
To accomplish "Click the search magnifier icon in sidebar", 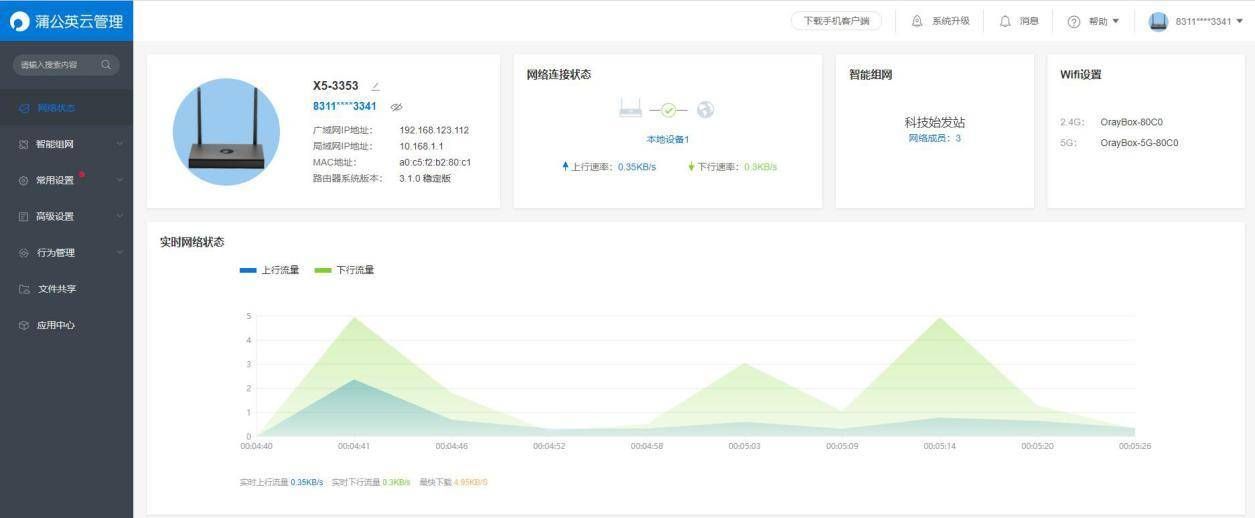I will click(x=106, y=65).
